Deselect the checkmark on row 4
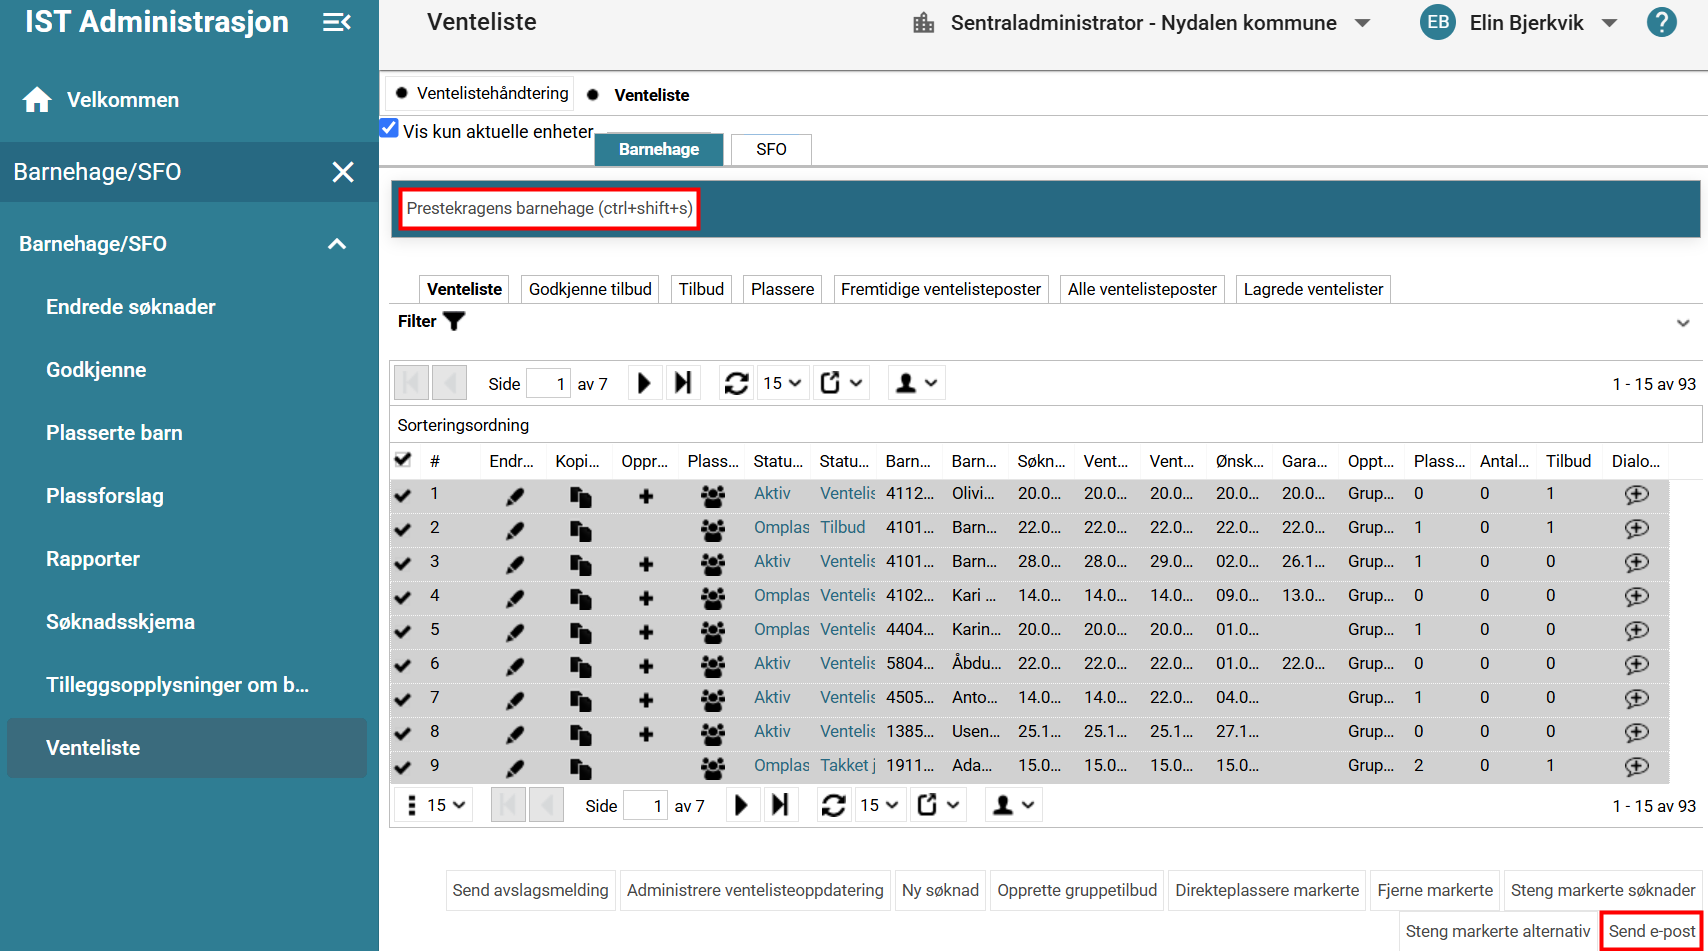The image size is (1708, 951). 403,597
